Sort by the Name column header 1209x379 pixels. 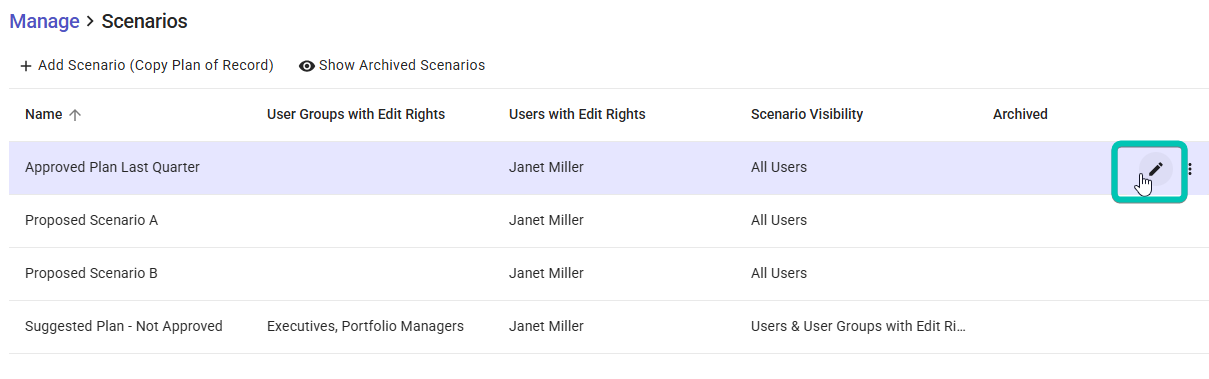[x=44, y=114]
